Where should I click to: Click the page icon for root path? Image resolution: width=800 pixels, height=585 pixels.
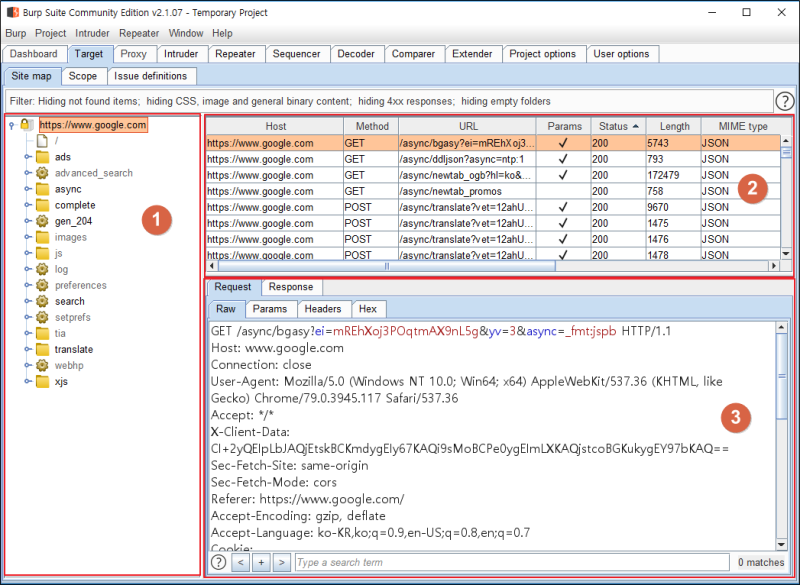pos(42,141)
